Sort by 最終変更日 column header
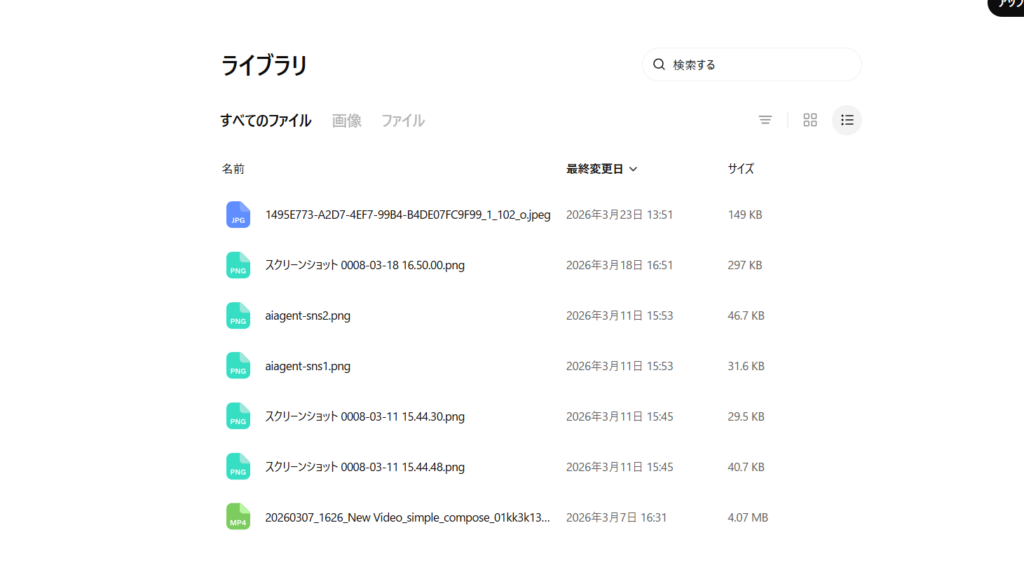This screenshot has width=1024, height=584. (594, 169)
